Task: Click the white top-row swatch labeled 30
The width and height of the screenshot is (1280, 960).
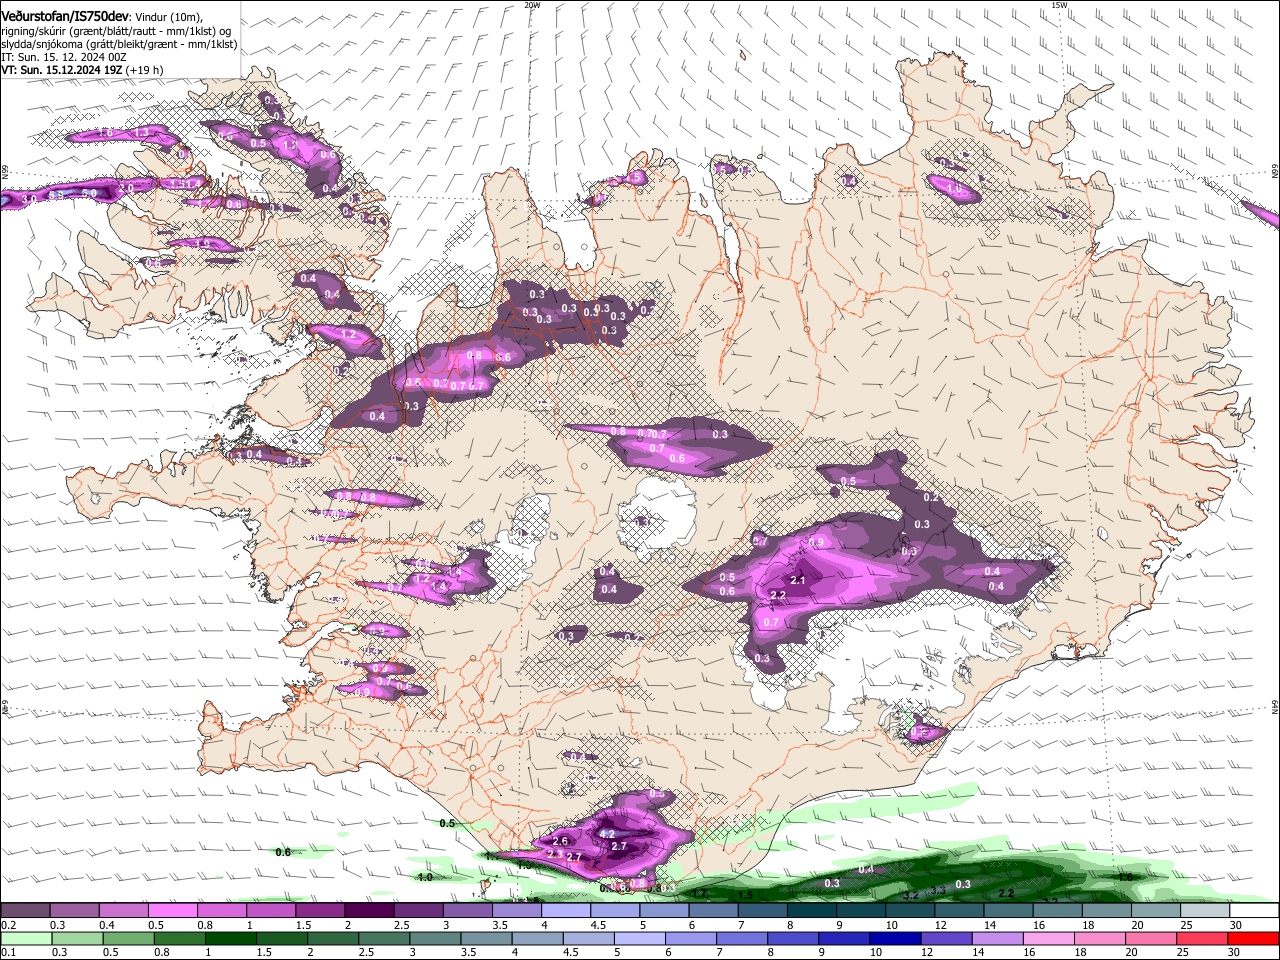Action: click(1255, 910)
